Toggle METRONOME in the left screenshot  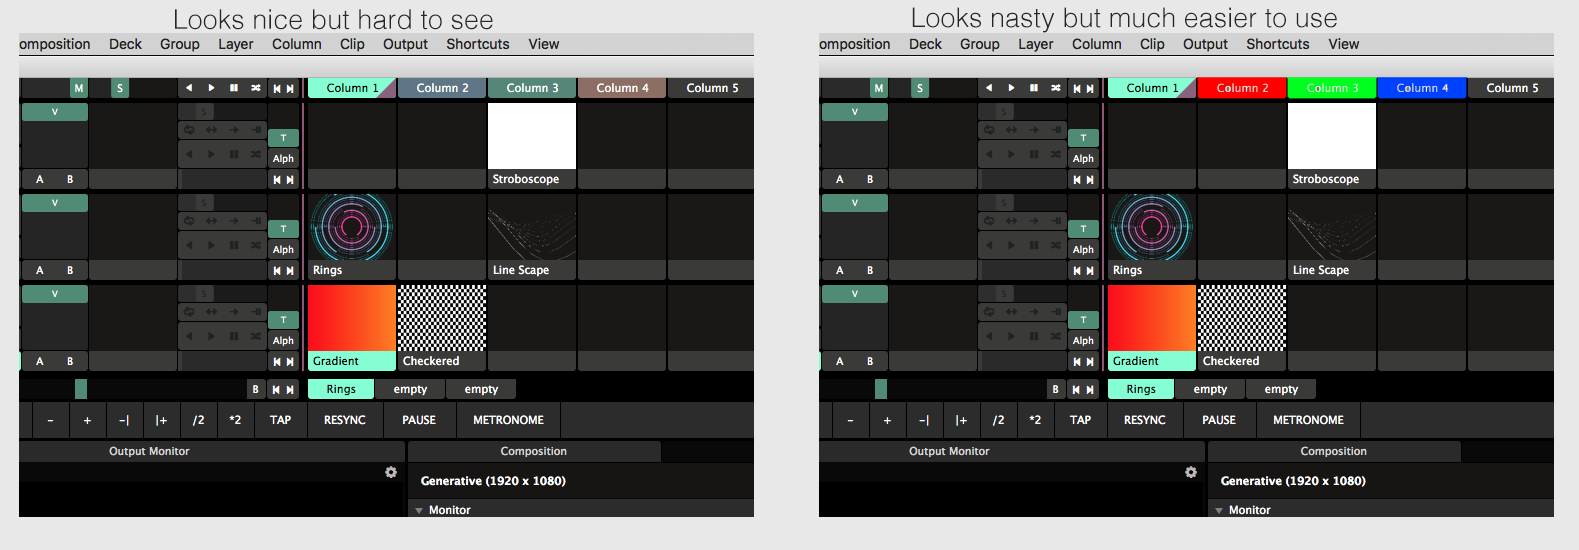click(x=508, y=420)
